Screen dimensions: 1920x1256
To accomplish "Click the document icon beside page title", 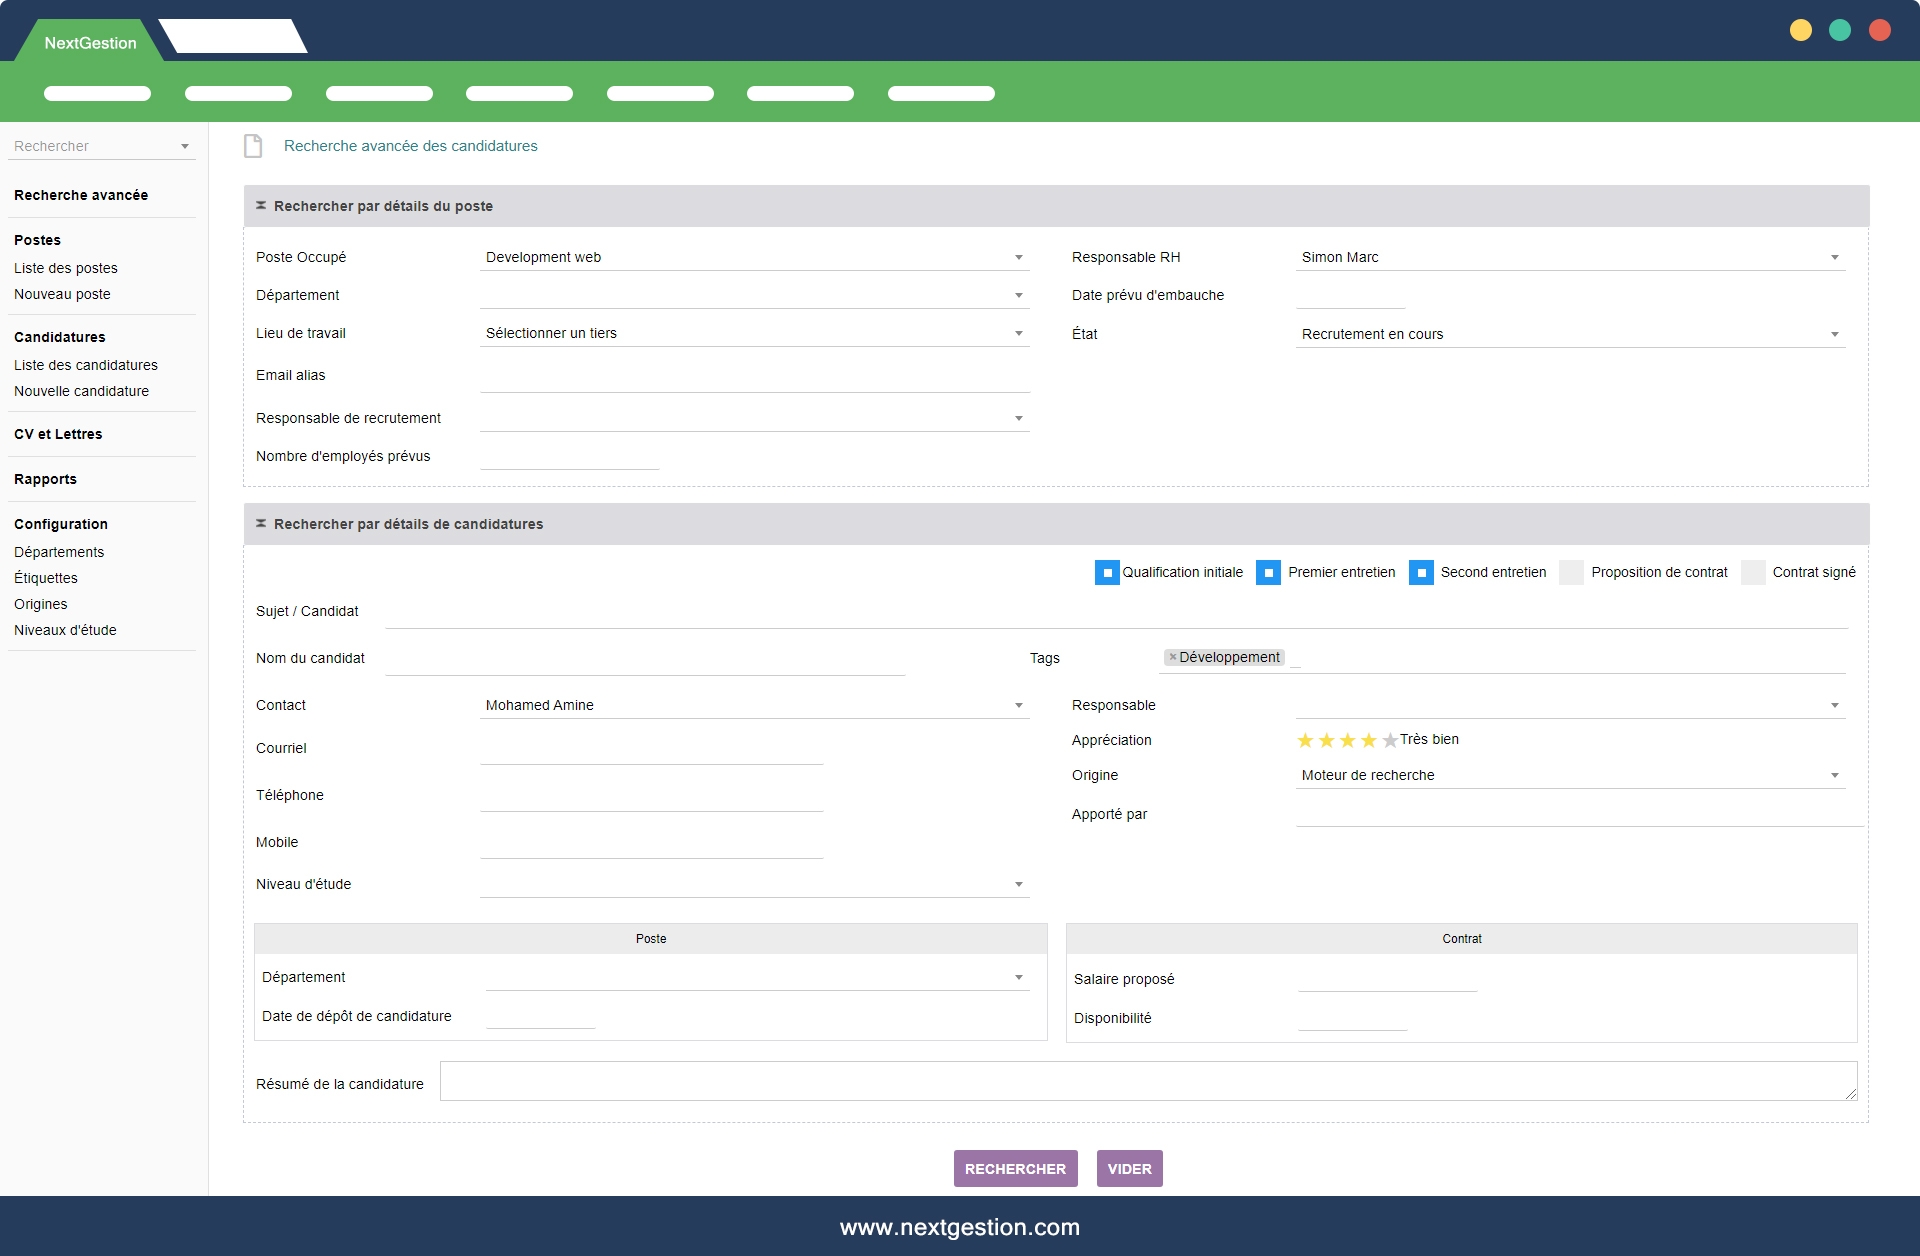I will coord(253,146).
